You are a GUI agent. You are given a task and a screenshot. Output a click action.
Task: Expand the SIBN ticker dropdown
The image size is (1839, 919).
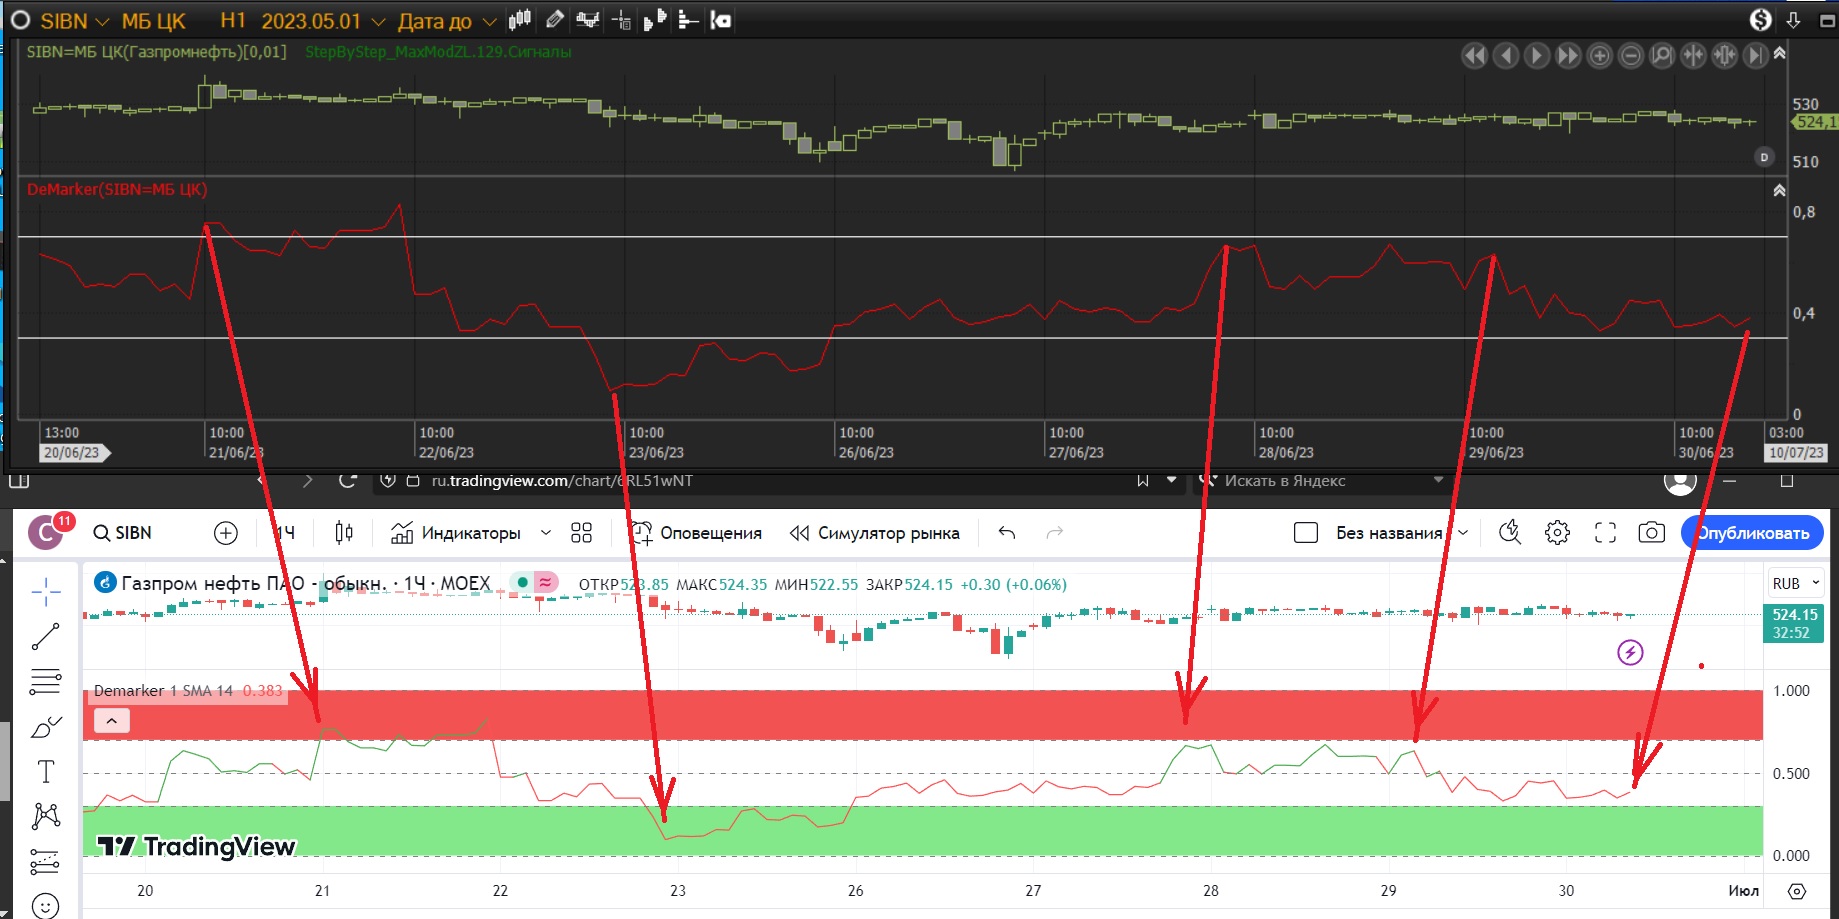(x=101, y=21)
